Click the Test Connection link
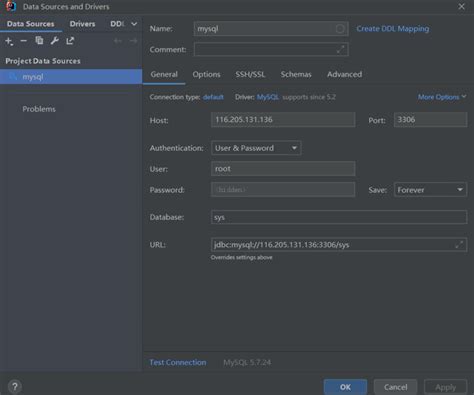This screenshot has width=474, height=395. (x=178, y=362)
